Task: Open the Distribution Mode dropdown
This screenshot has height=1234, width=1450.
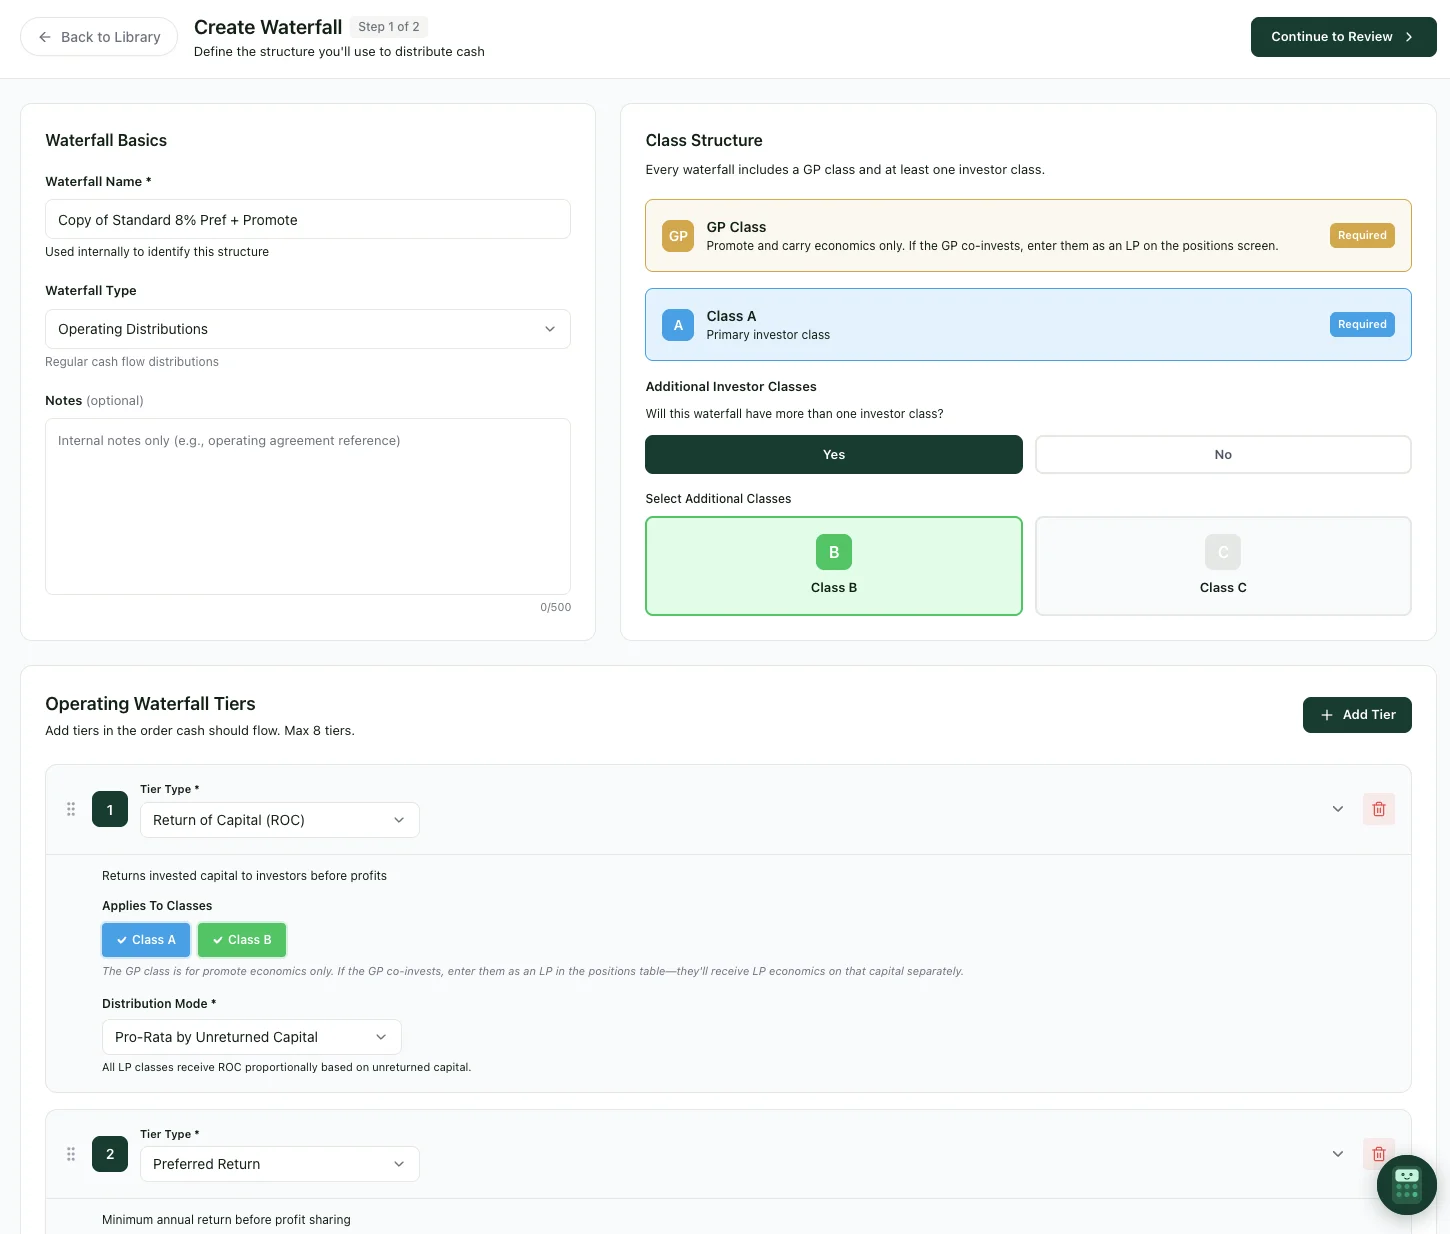Action: tap(250, 1037)
